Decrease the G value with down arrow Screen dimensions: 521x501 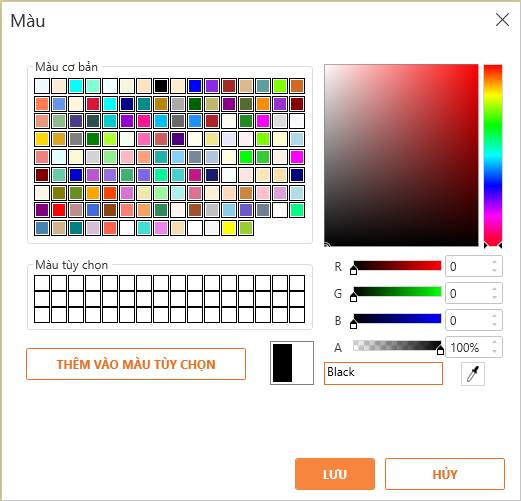pos(495,297)
